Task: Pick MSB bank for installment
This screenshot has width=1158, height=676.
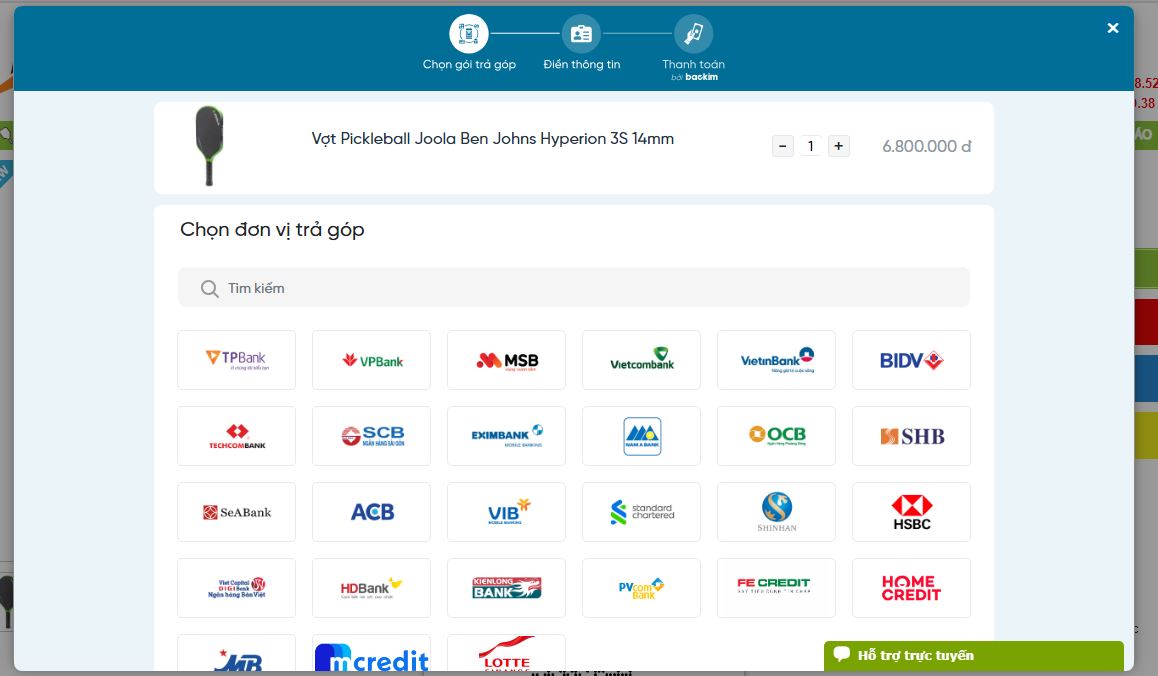Action: point(507,360)
